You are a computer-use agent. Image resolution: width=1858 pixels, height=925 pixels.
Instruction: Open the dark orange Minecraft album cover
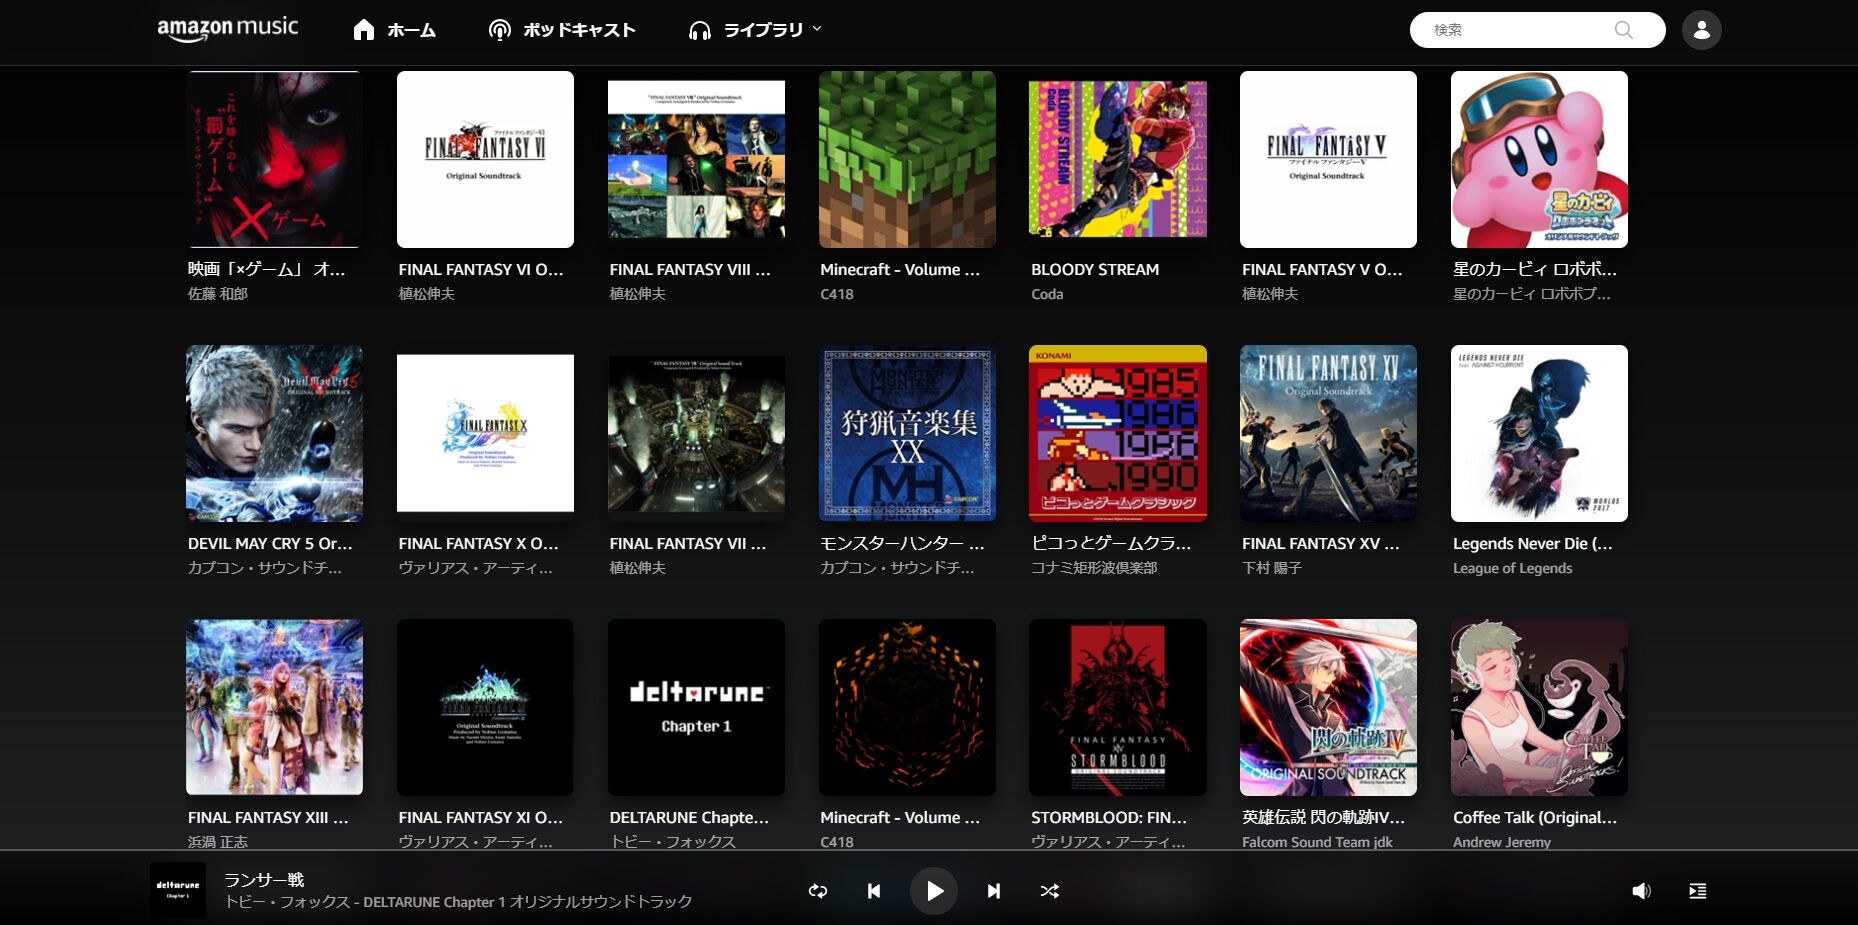(907, 707)
